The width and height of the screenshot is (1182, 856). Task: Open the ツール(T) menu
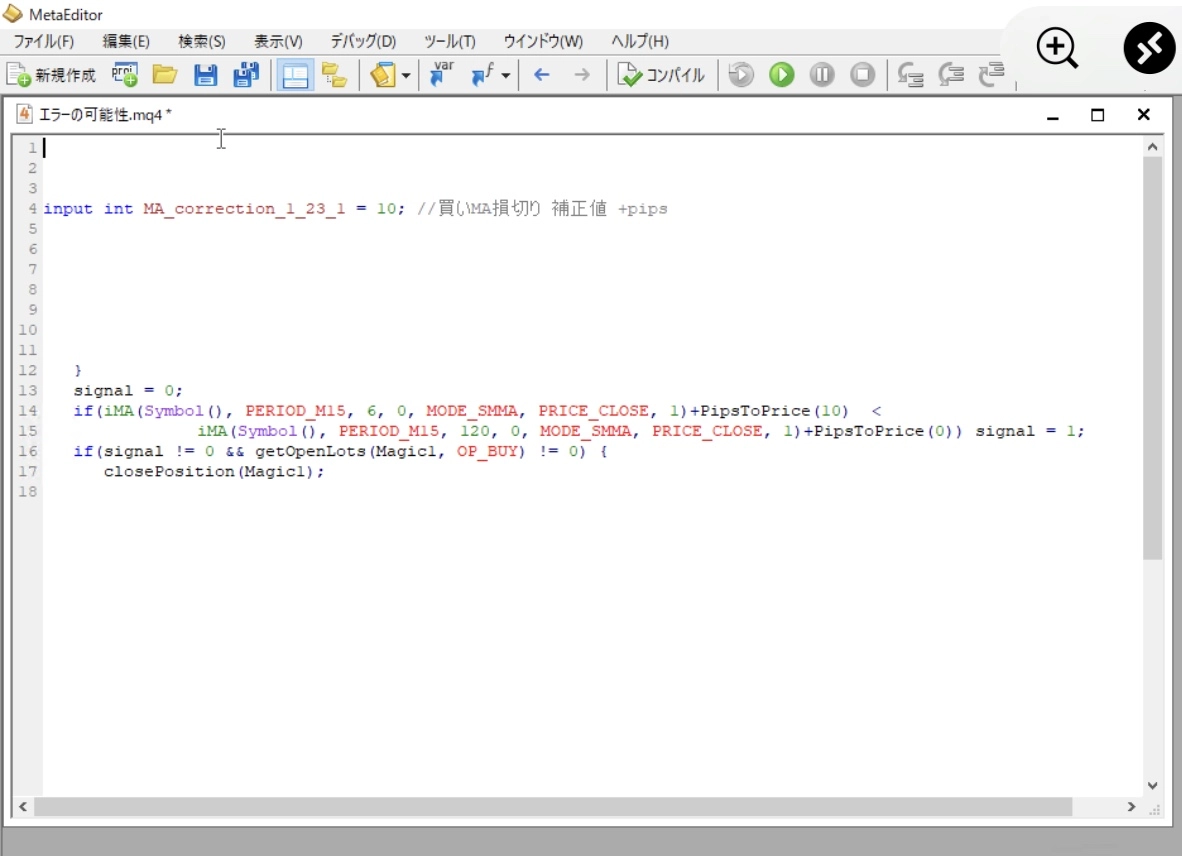tap(449, 41)
